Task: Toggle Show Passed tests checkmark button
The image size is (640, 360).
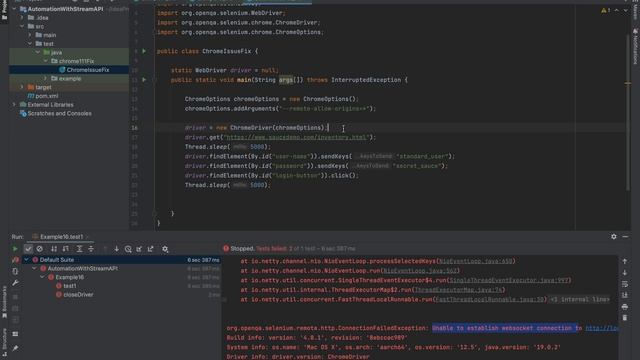Action: click(x=28, y=249)
